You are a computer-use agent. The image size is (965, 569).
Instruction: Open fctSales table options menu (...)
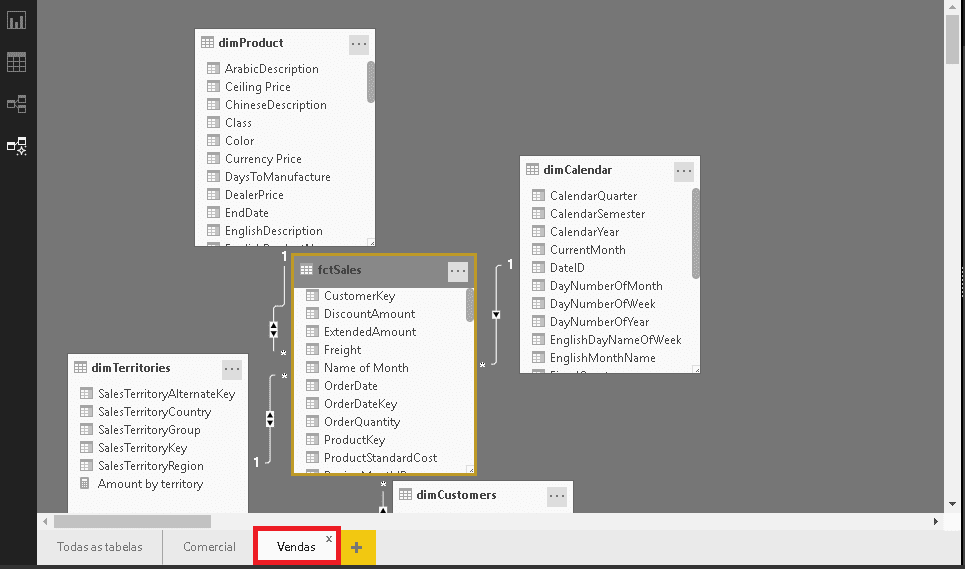click(x=458, y=271)
